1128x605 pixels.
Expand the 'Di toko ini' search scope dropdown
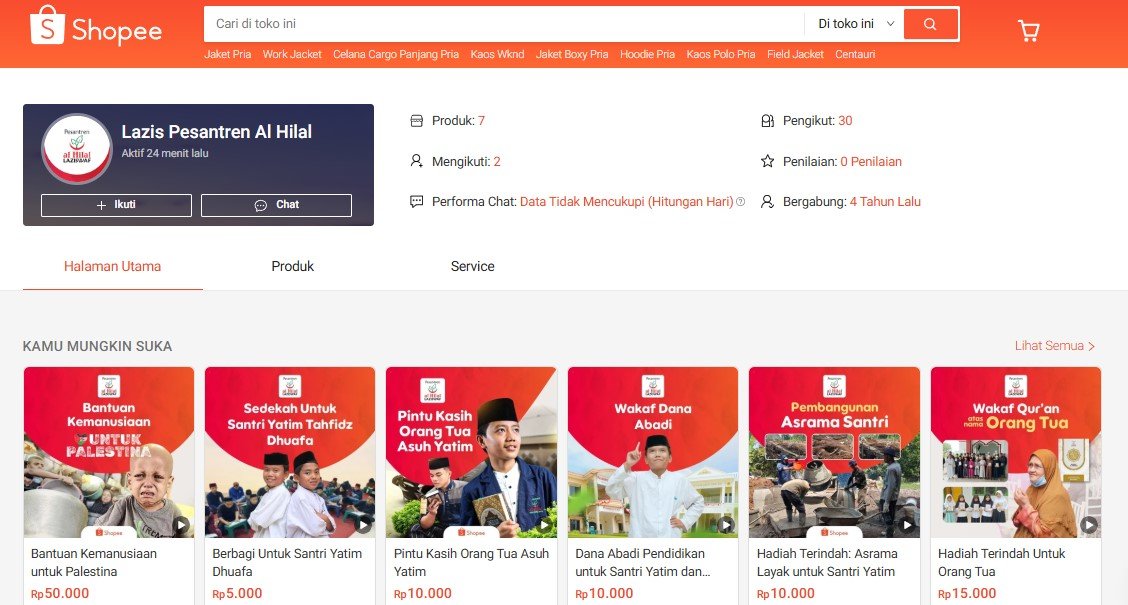click(x=856, y=24)
